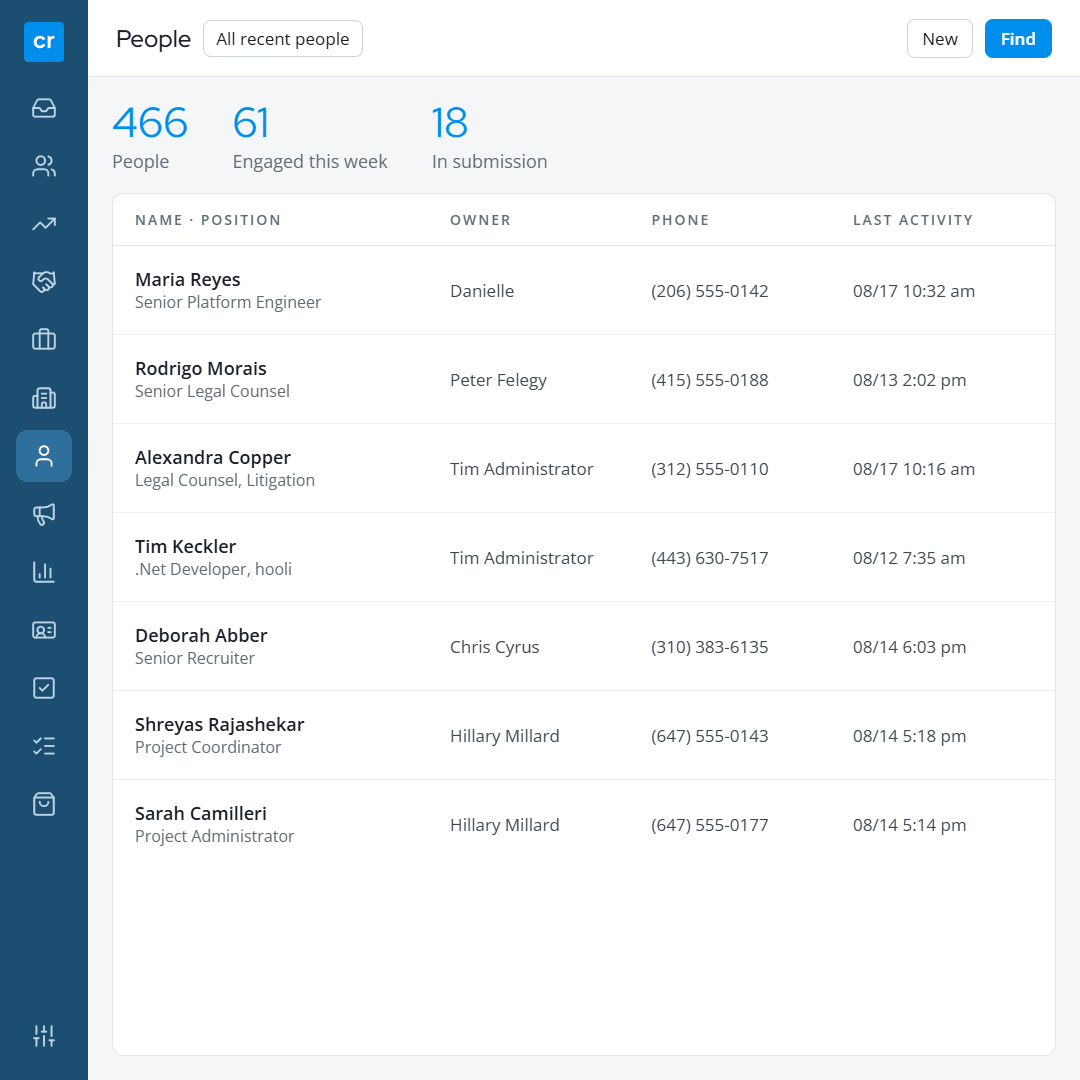Open the ID card icon in the sidebar
Screen dimensions: 1080x1080
pos(43,630)
